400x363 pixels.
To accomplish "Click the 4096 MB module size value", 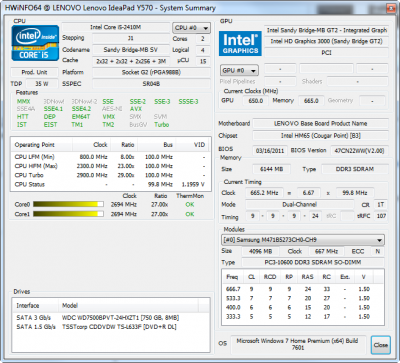I will pyautogui.click(x=261, y=251).
